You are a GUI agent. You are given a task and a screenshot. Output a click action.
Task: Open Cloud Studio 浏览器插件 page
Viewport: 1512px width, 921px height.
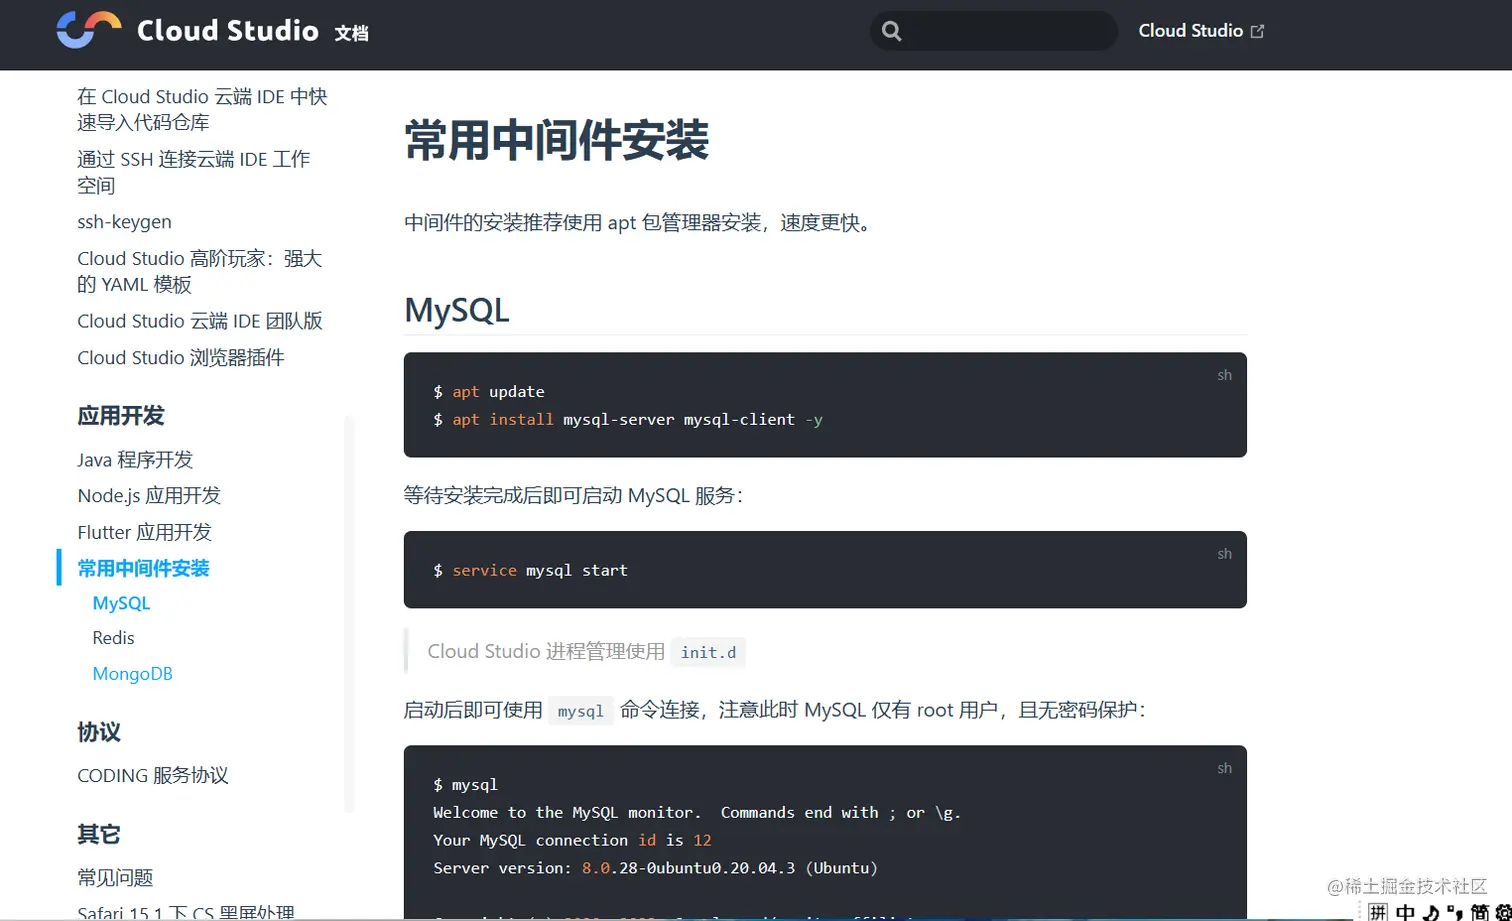[181, 358]
